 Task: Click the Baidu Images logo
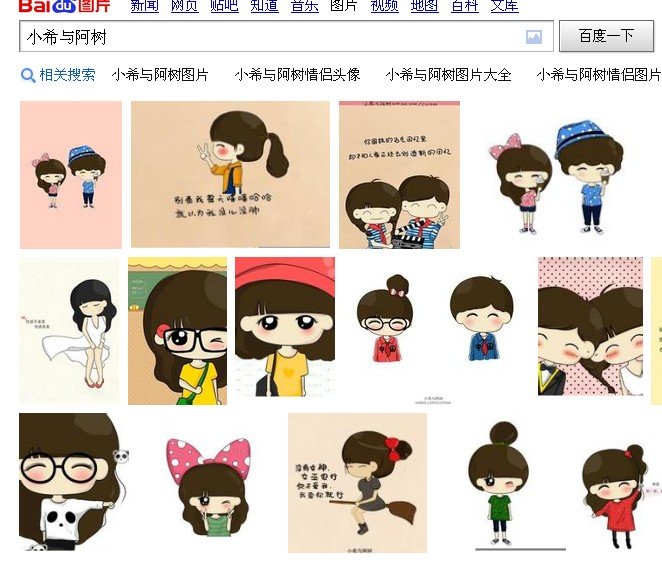pyautogui.click(x=65, y=6)
